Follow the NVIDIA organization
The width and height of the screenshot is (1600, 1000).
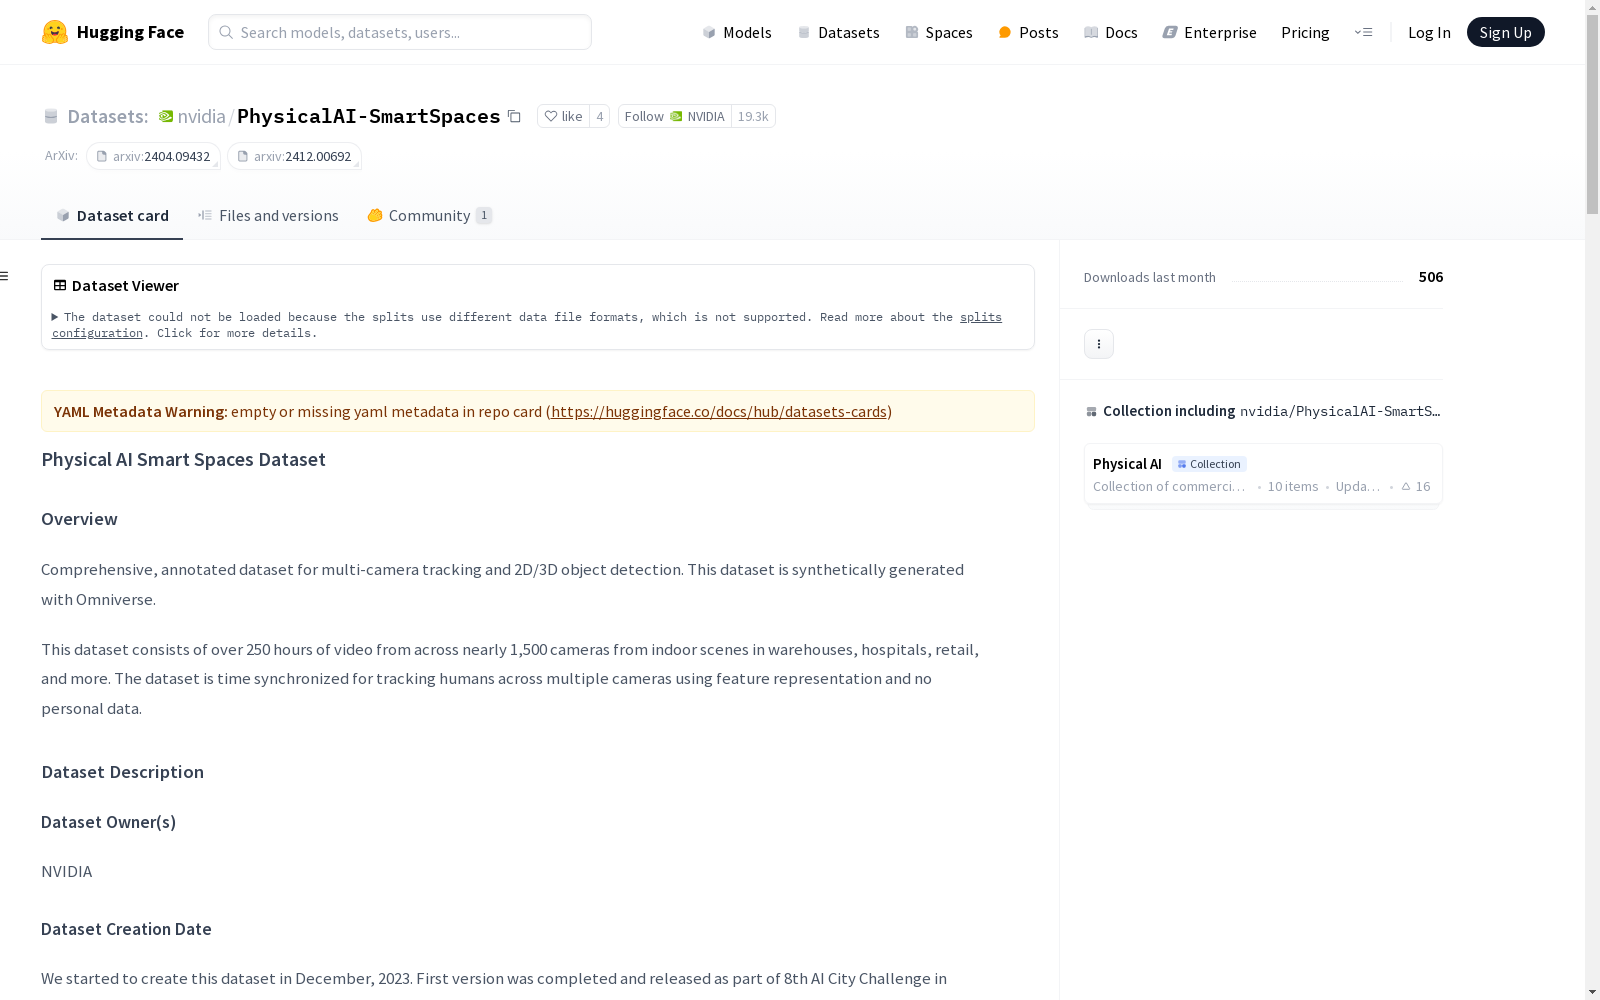pyautogui.click(x=674, y=116)
